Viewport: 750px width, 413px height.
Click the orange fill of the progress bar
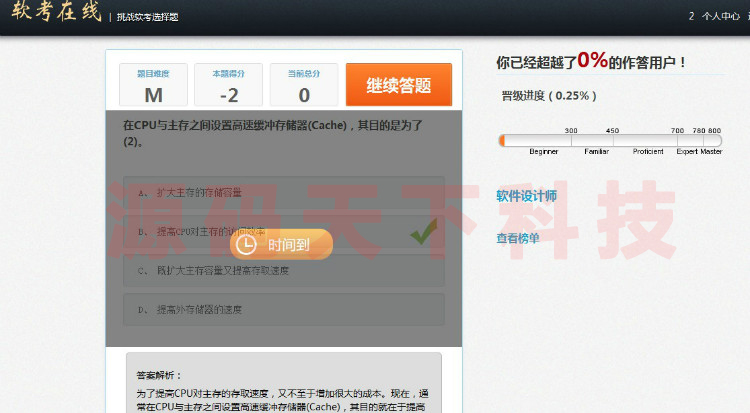pyautogui.click(x=502, y=140)
